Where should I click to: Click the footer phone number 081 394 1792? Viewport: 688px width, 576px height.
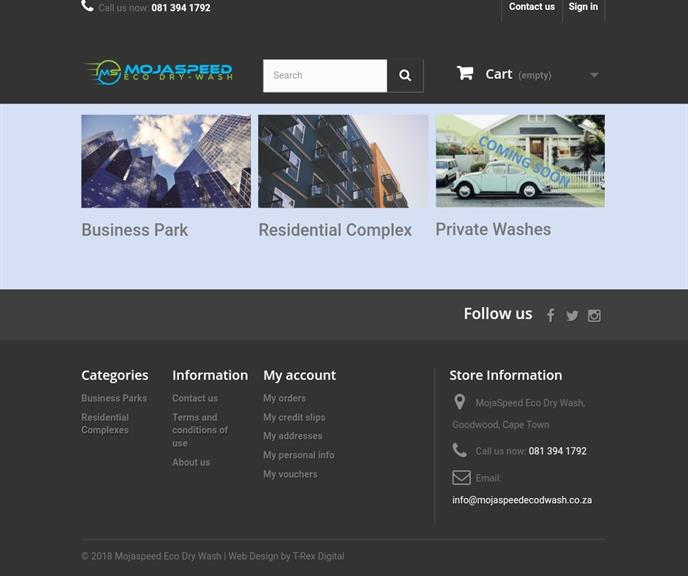pyautogui.click(x=557, y=451)
